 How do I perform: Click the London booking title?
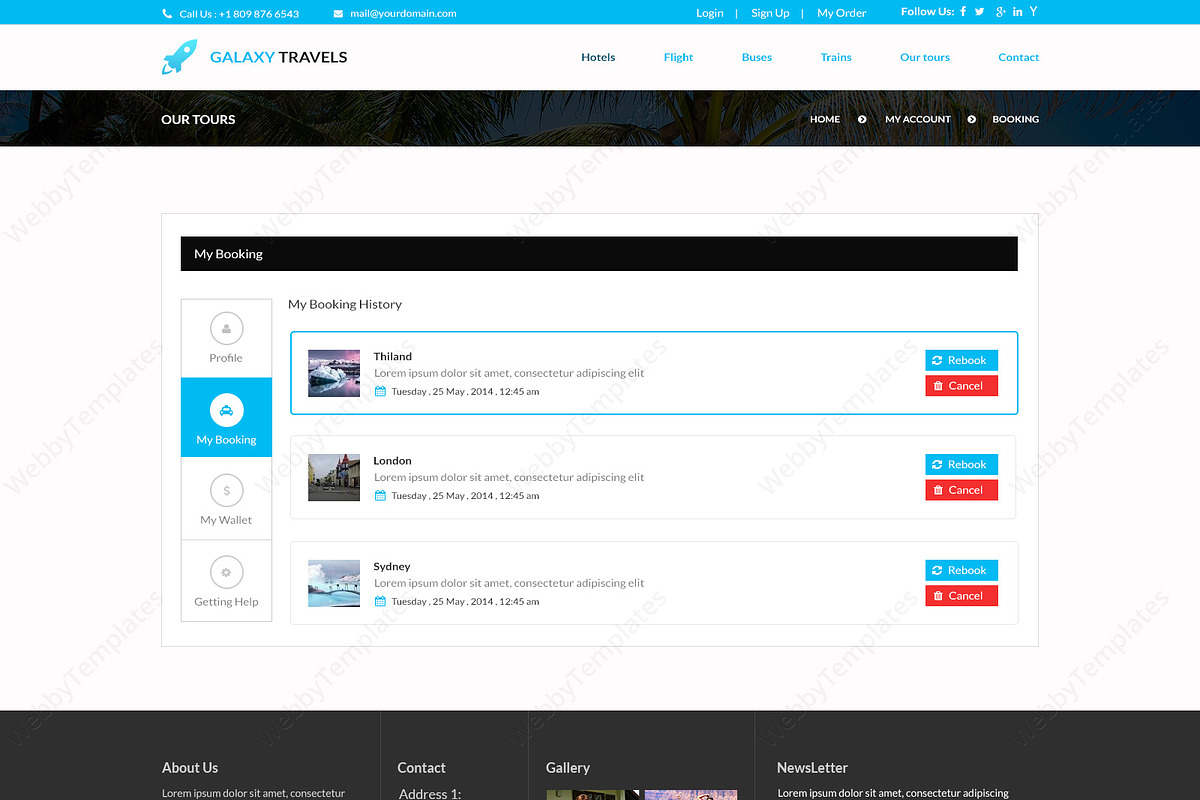[393, 461]
